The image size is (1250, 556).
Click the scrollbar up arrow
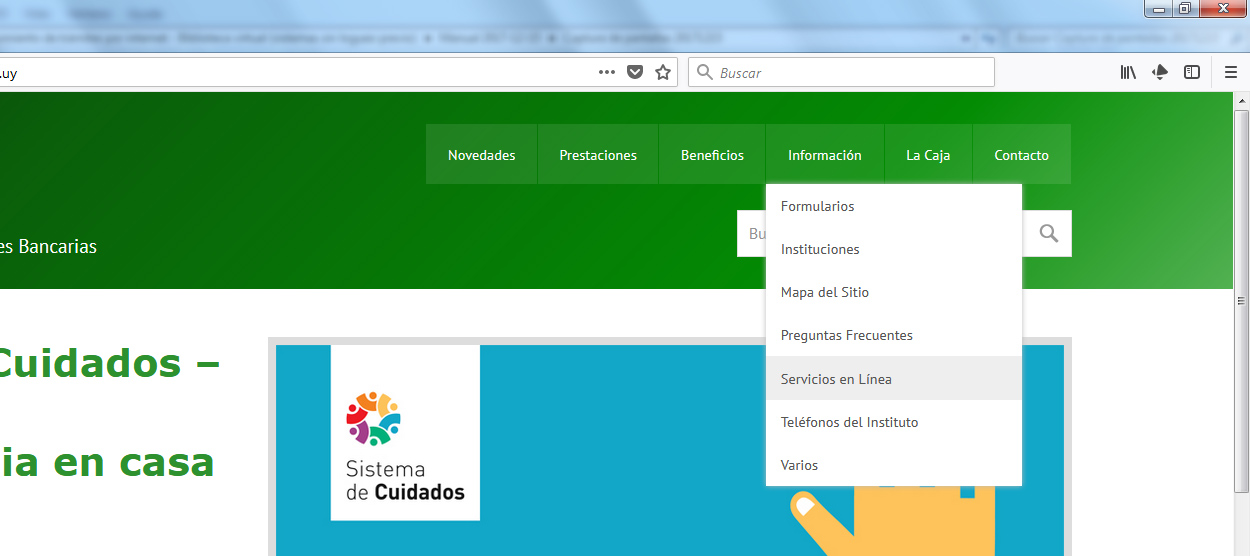pyautogui.click(x=1241, y=101)
